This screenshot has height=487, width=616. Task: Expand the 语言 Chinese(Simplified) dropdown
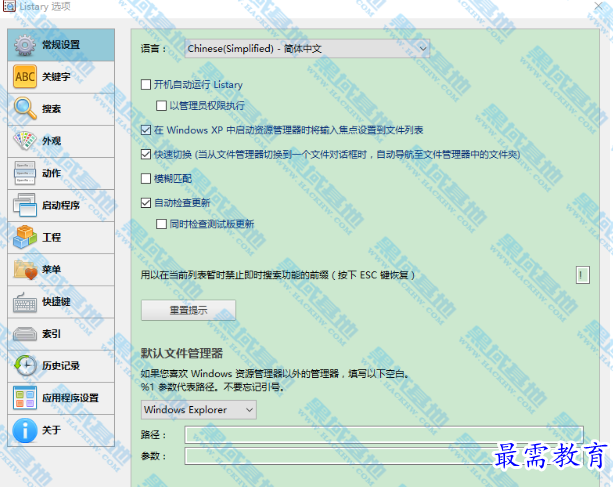coord(307,47)
